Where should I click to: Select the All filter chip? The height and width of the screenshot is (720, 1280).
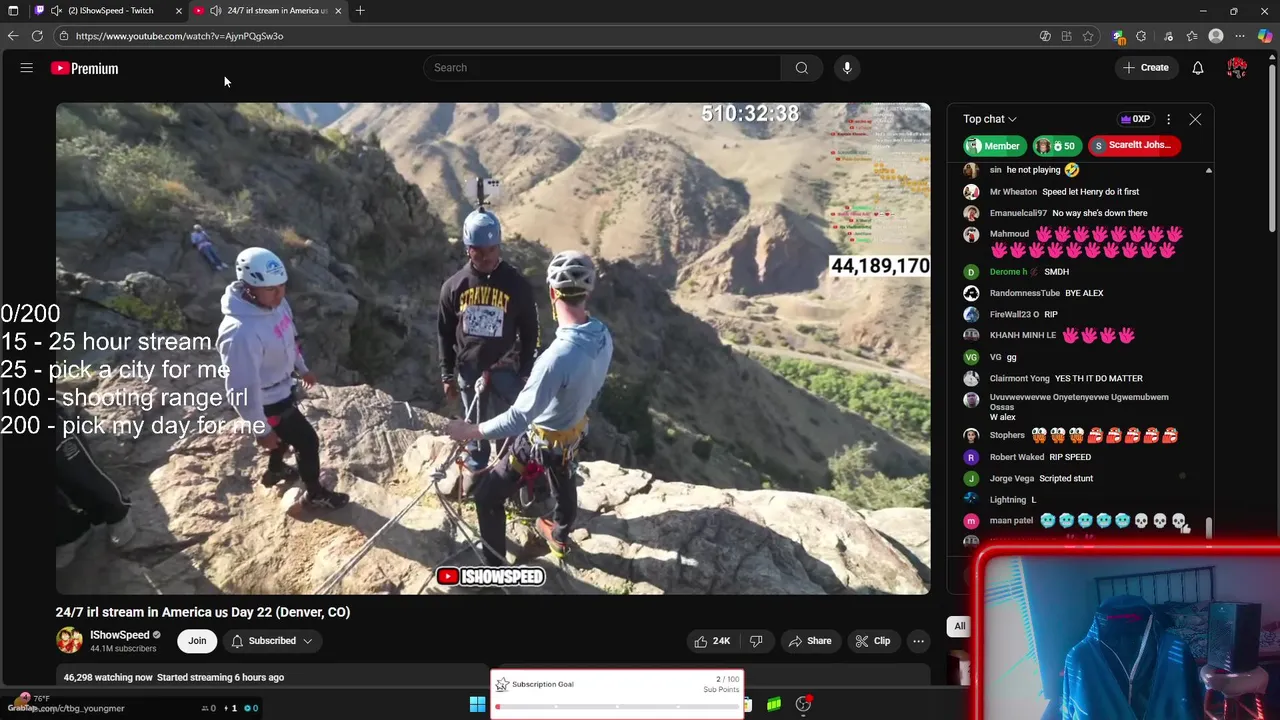pos(959,626)
